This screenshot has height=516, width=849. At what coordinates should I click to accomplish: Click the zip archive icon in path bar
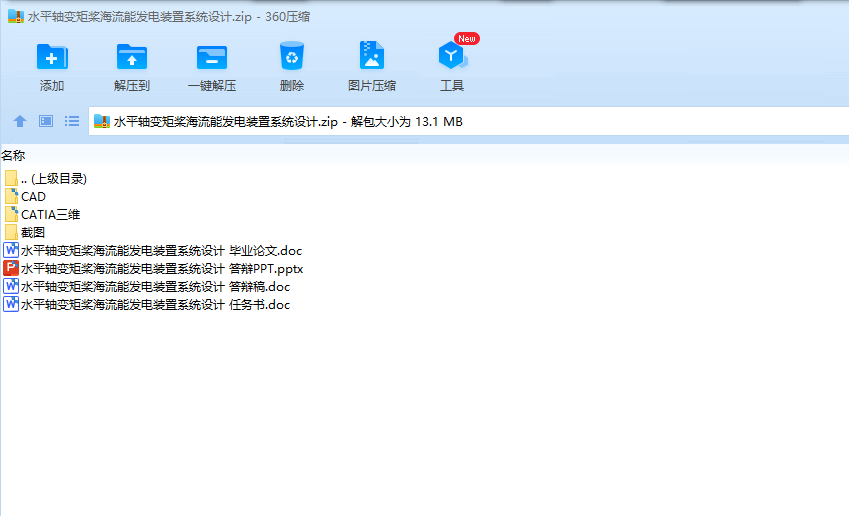102,121
